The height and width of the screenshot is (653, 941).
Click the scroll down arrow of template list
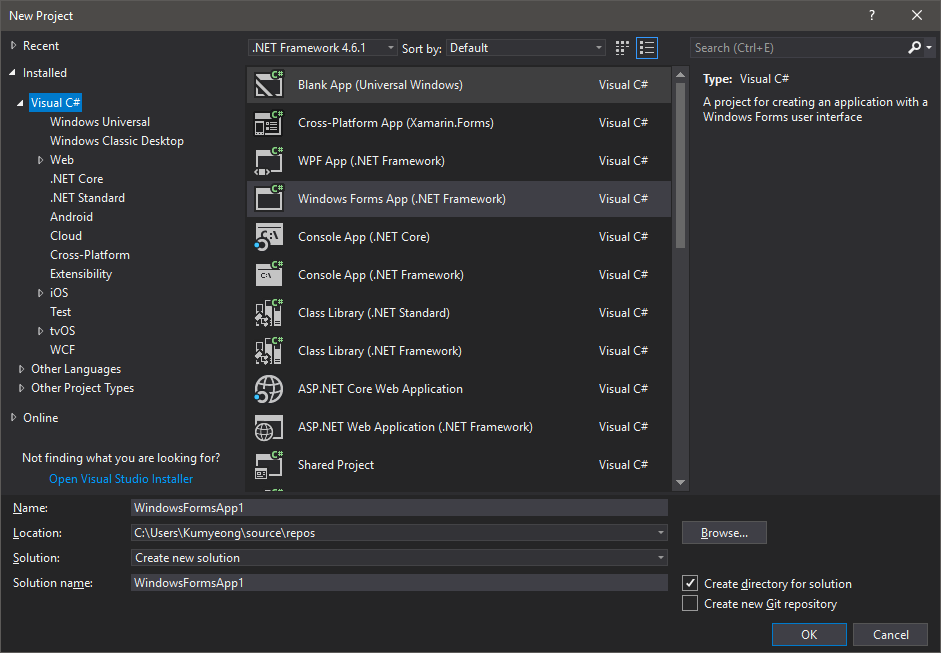(x=681, y=483)
